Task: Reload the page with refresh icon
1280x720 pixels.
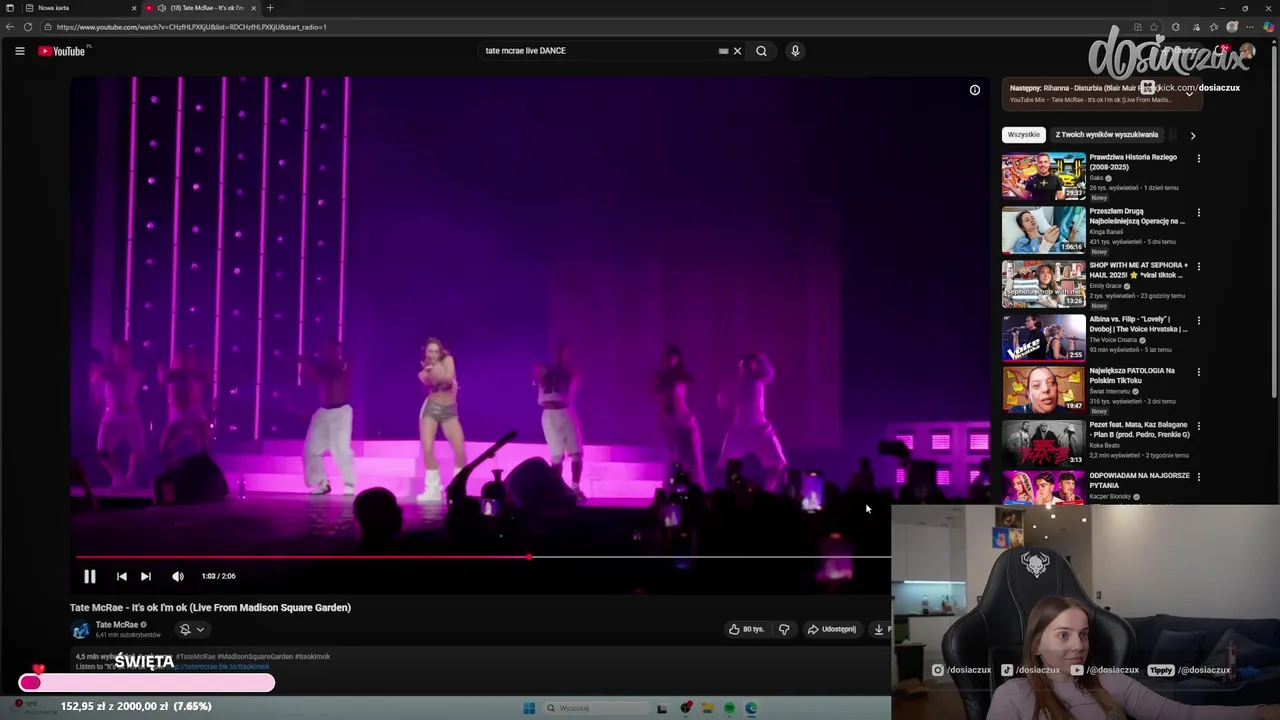Action: click(x=28, y=27)
